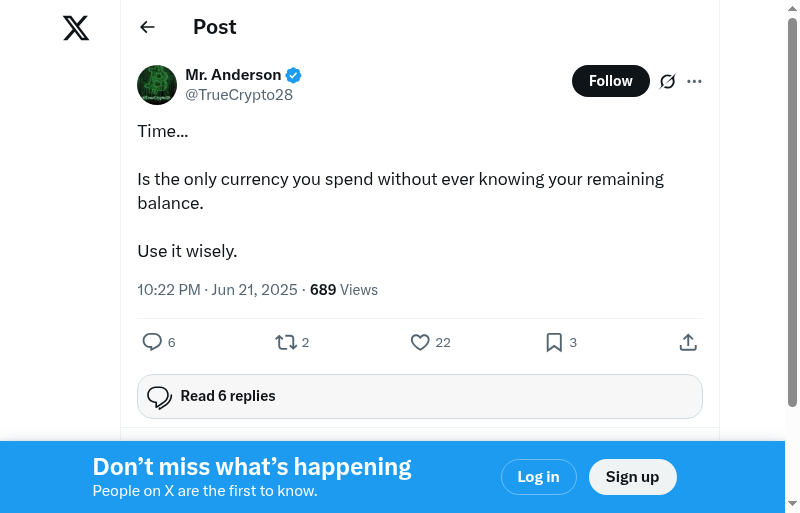The image size is (800, 513).
Task: Click the reply speech bubble icon
Action: [152, 342]
